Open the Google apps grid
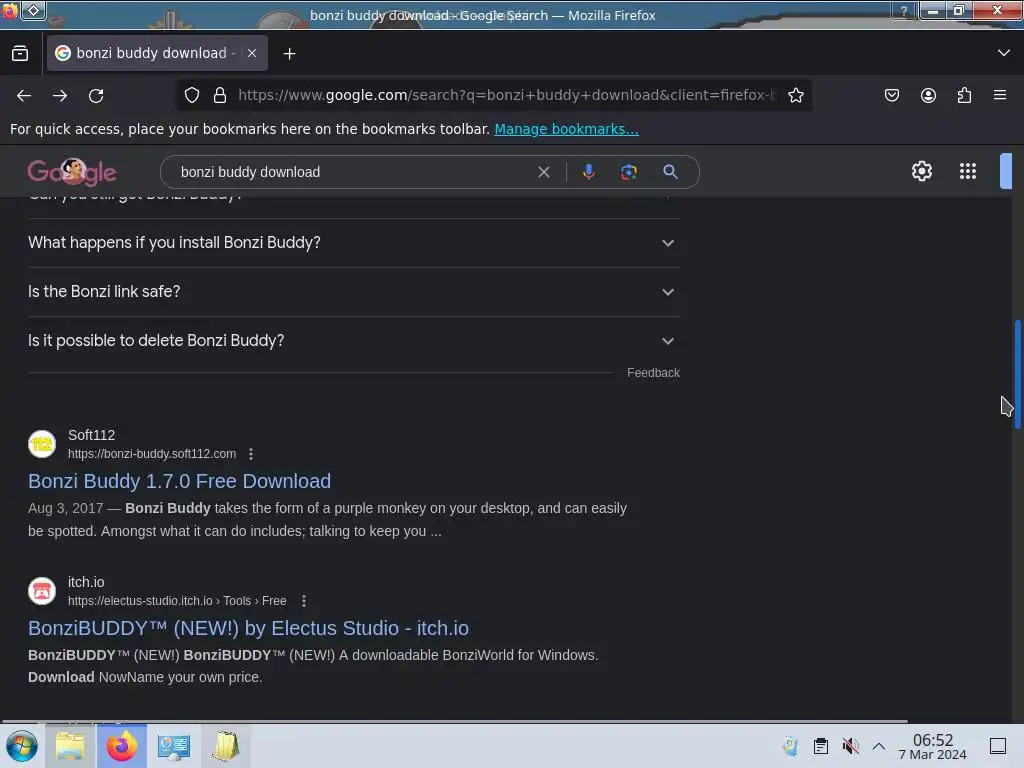 click(968, 171)
